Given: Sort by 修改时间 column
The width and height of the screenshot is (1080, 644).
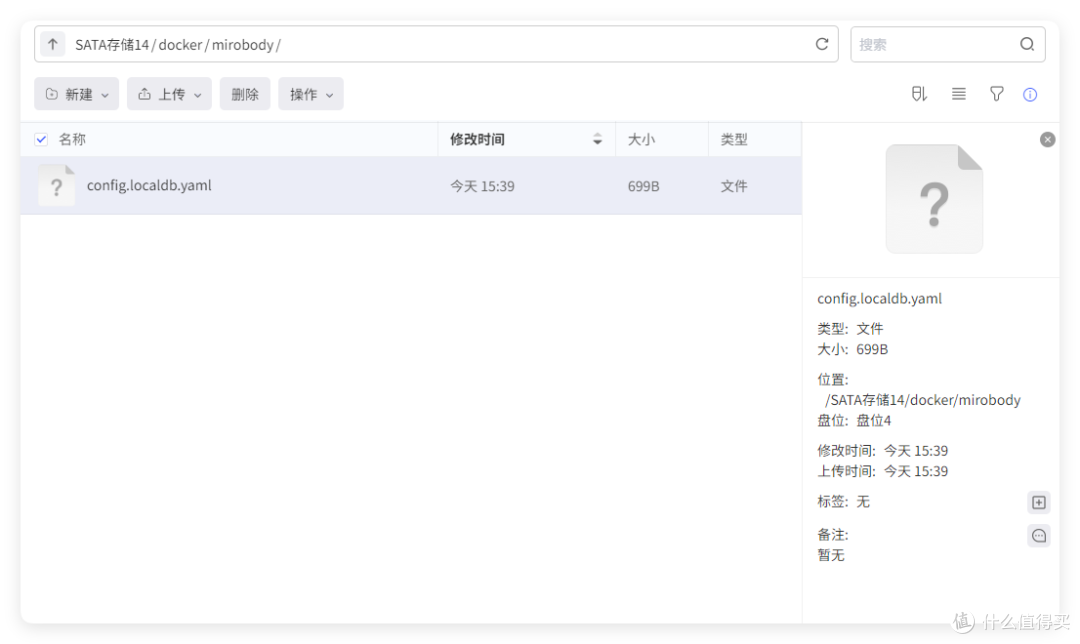Looking at the screenshot, I should click(526, 139).
